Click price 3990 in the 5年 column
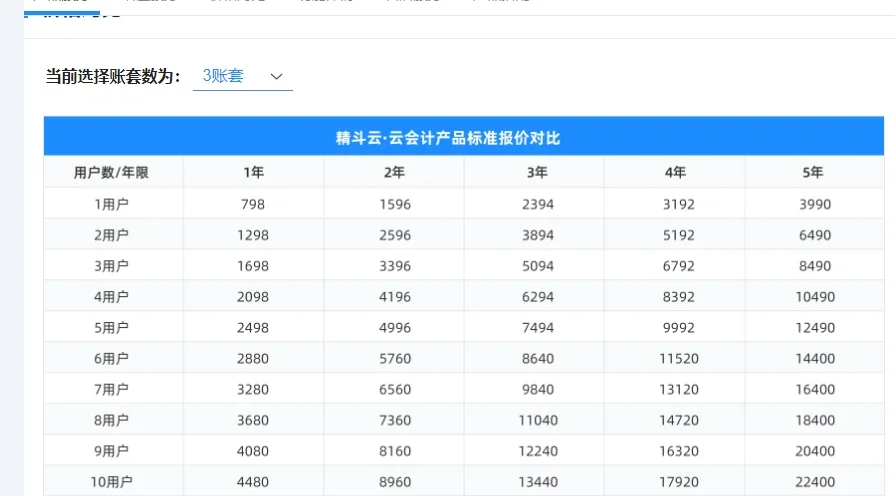 pyautogui.click(x=815, y=204)
